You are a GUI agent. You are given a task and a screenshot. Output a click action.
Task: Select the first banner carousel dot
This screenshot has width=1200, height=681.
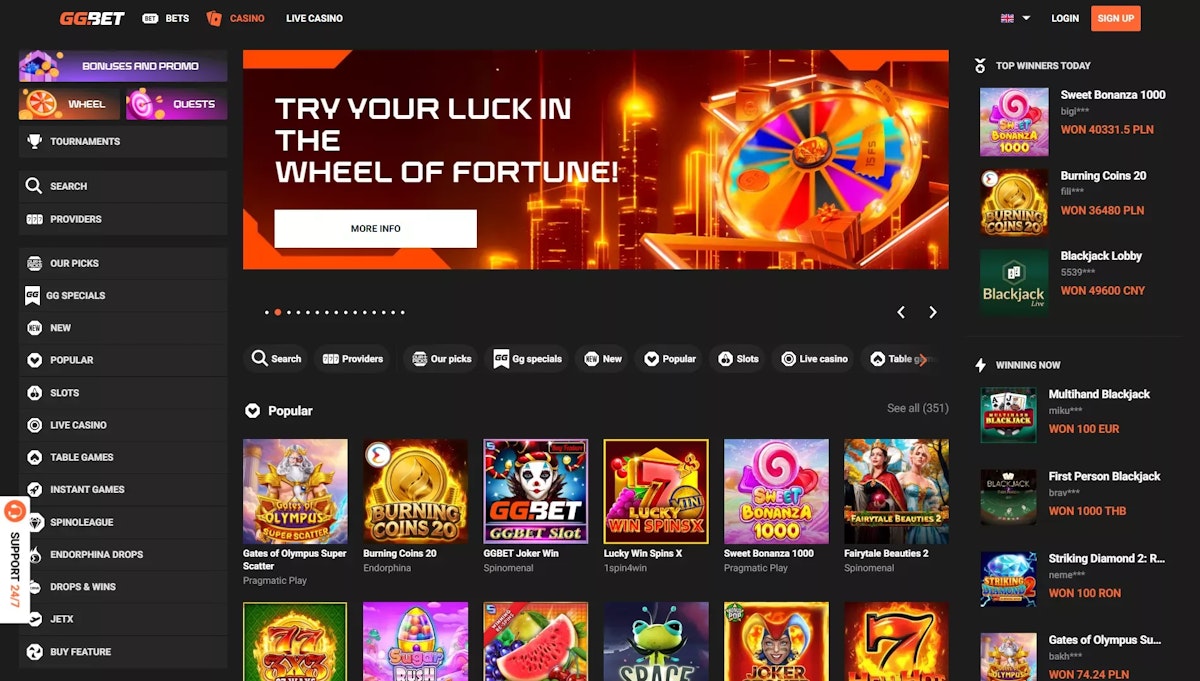(267, 312)
